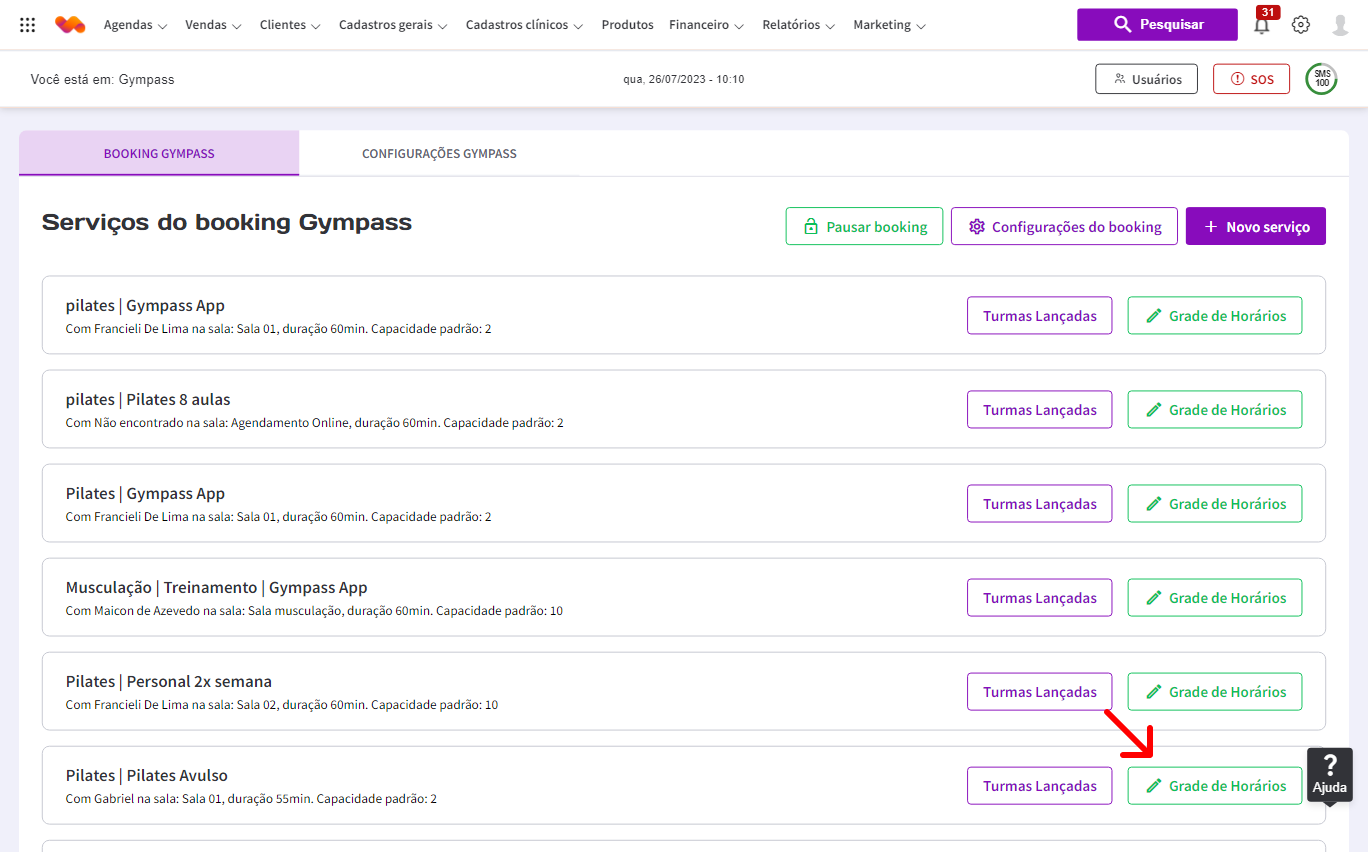Open Grade de Horários for capitalized Pilates Gympass App
Image resolution: width=1368 pixels, height=852 pixels.
tap(1215, 503)
